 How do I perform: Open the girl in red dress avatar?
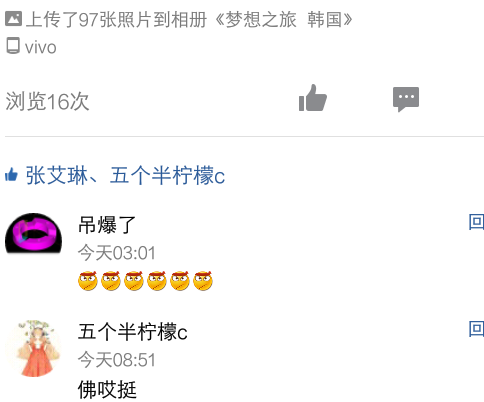coord(35,348)
